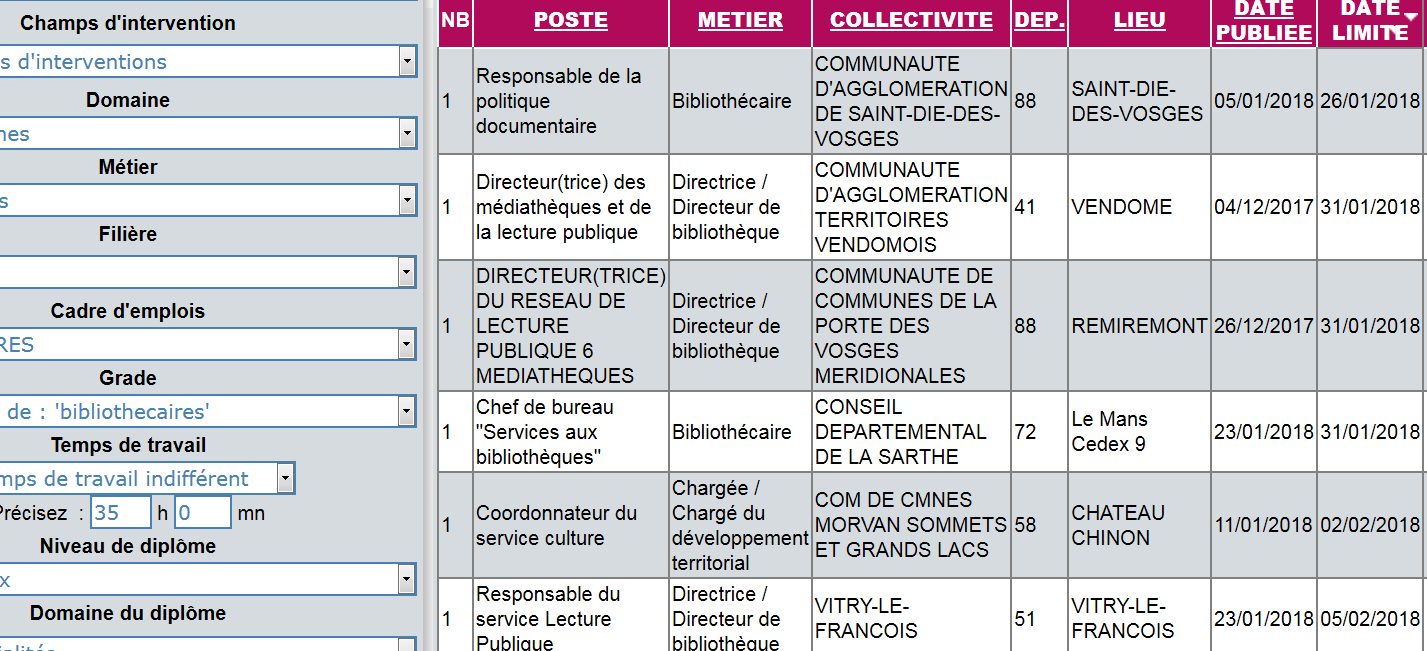Click the sort arrow on DATE LIMITE header

pos(1398,33)
